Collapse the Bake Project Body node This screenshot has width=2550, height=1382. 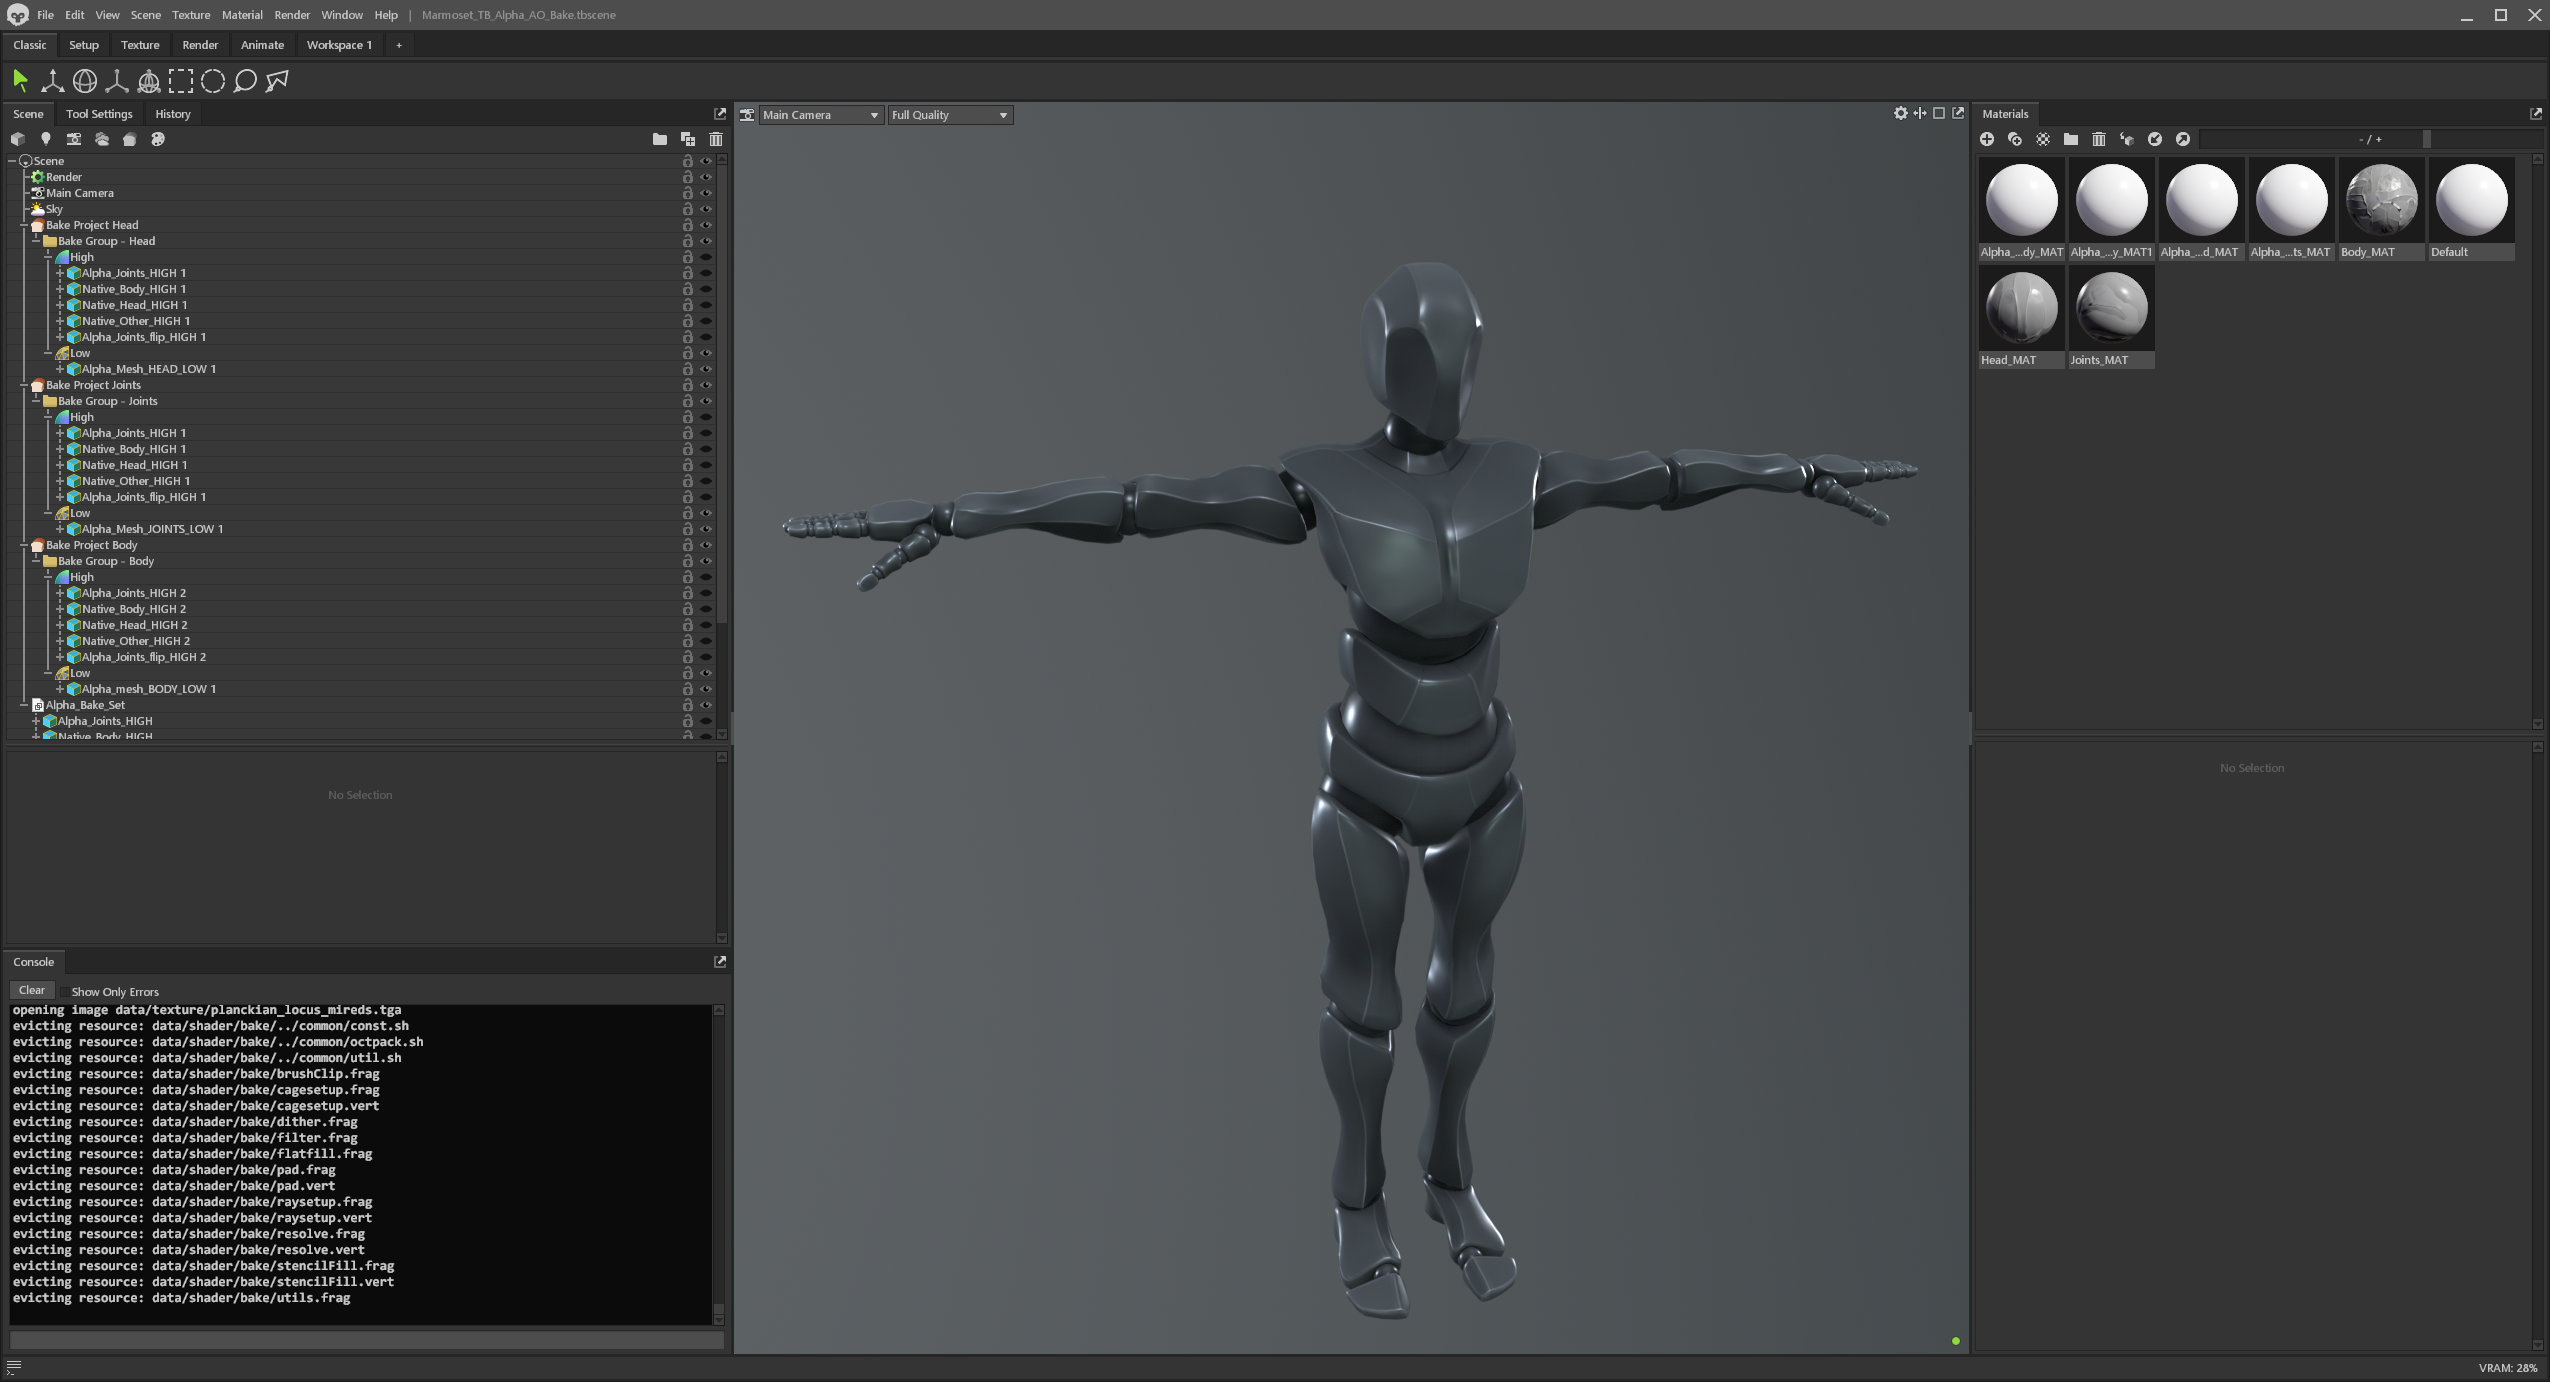pyautogui.click(x=24, y=545)
